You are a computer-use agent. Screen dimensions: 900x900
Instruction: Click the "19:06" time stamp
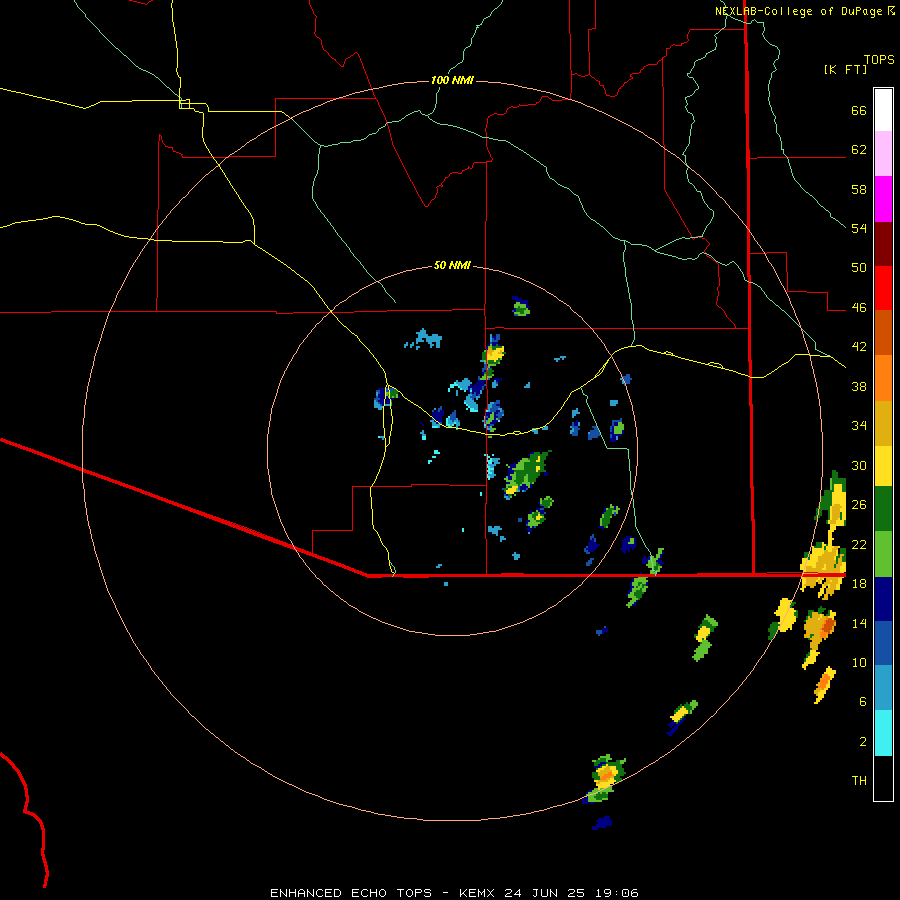615,893
